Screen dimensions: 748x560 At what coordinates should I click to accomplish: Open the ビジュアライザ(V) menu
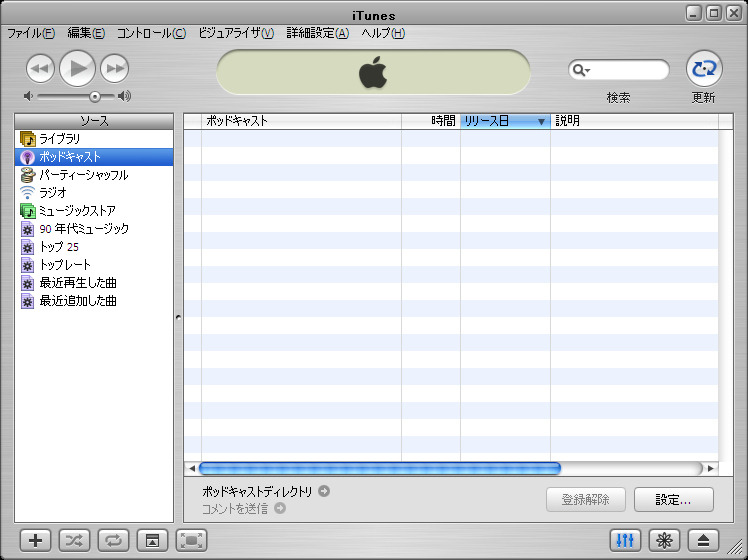pos(236,33)
